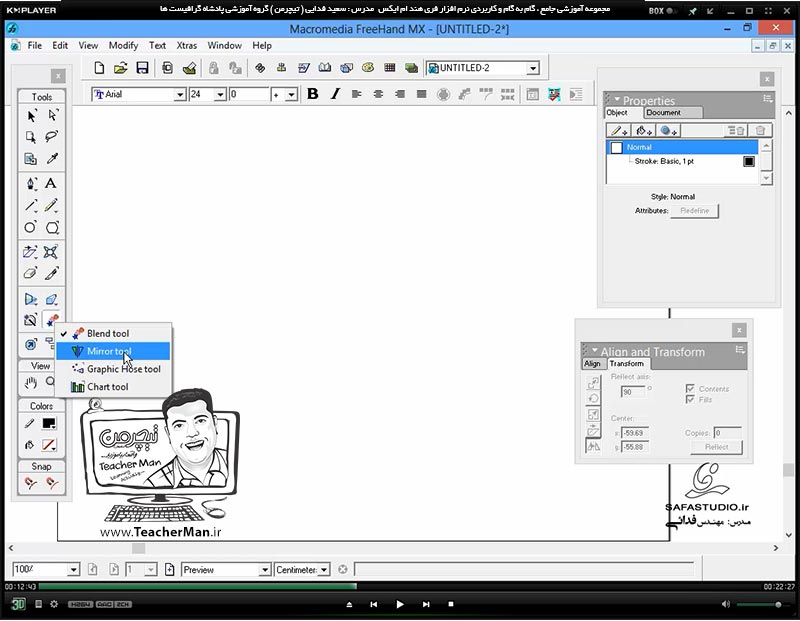Select the Knife tool
The width and height of the screenshot is (800, 621).
(x=51, y=274)
